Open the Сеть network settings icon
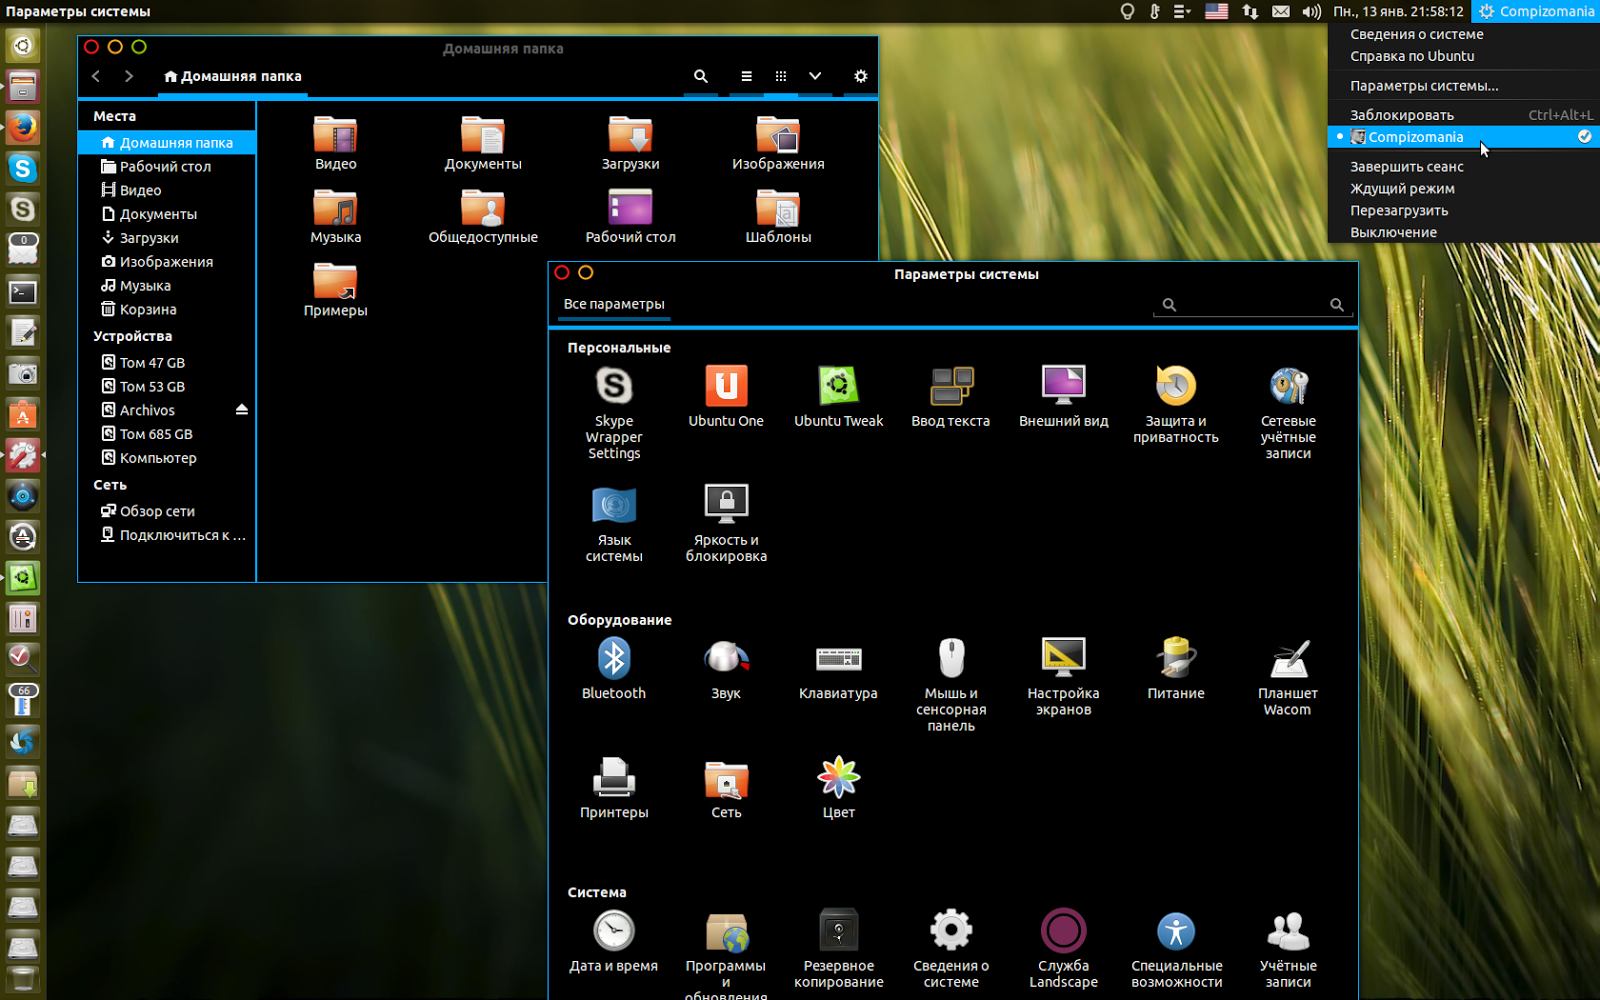 point(726,788)
